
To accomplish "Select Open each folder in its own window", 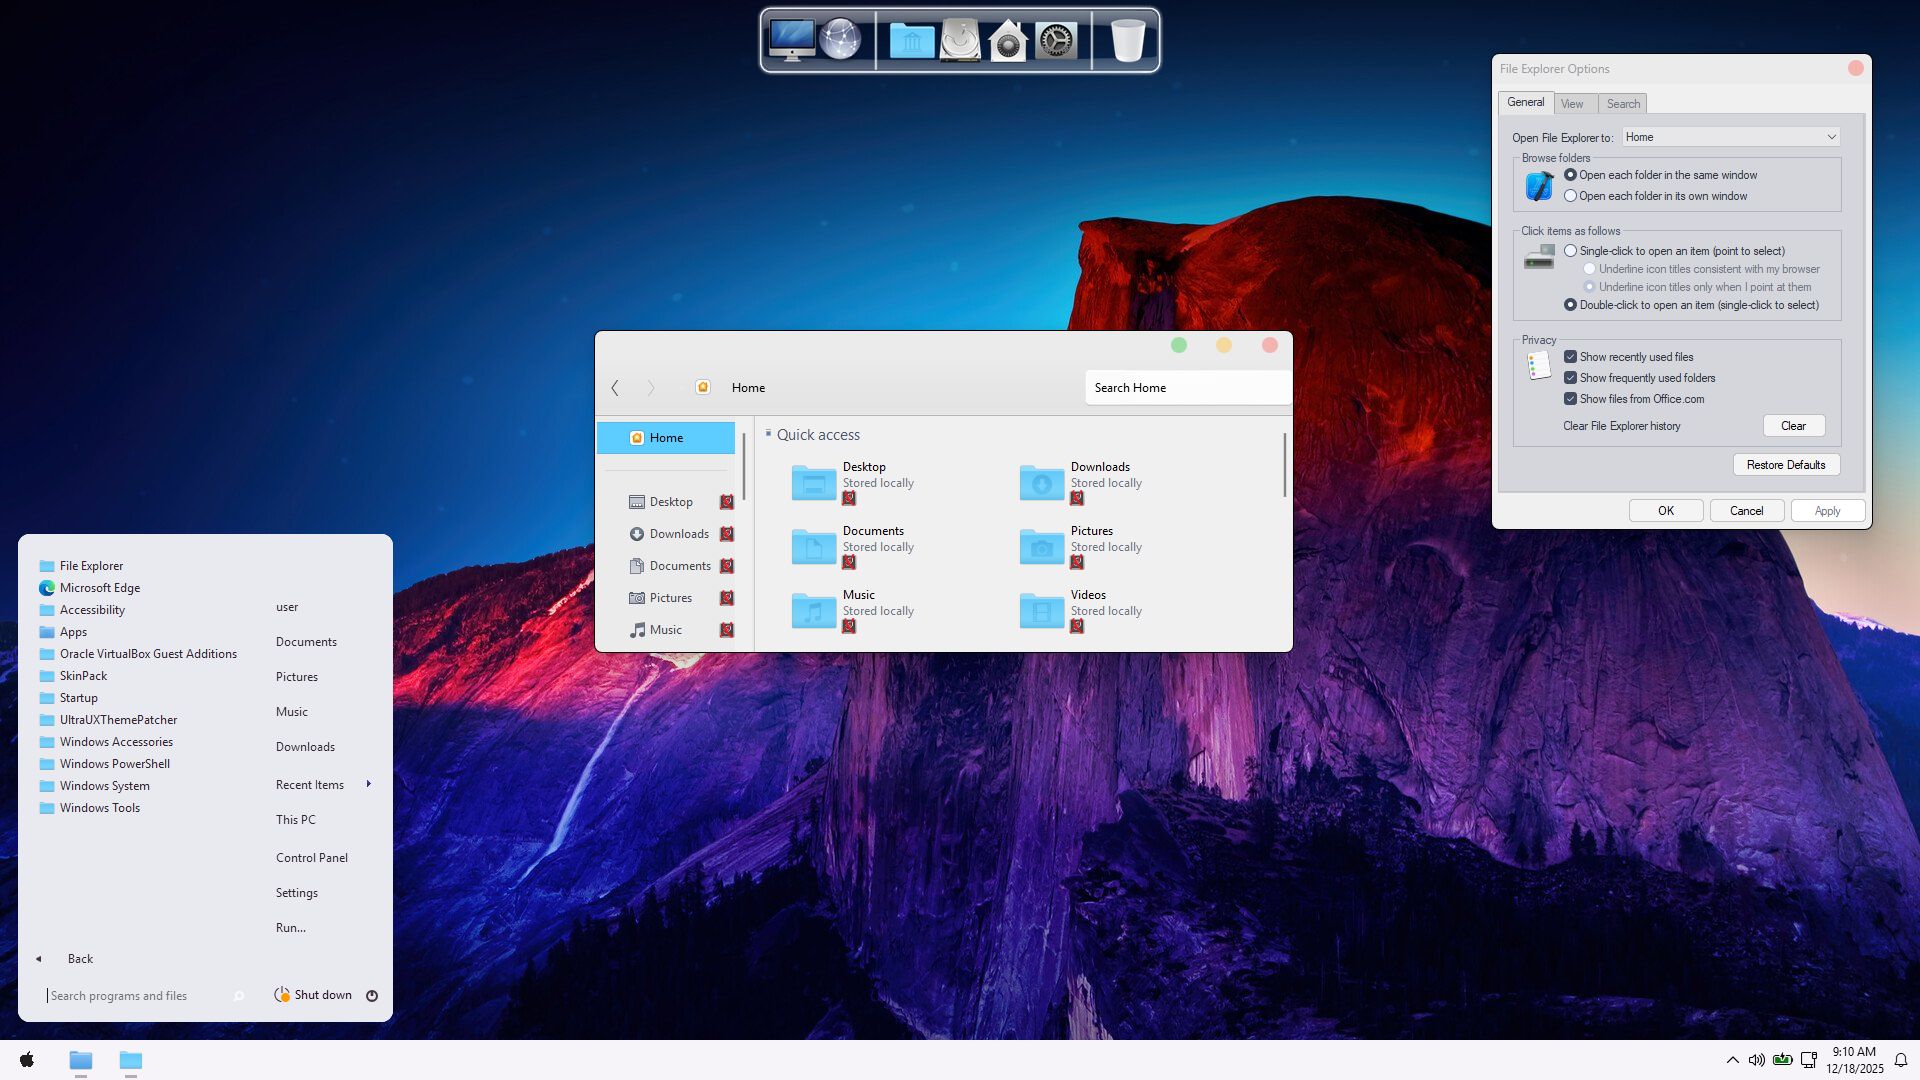I will 1570,196.
